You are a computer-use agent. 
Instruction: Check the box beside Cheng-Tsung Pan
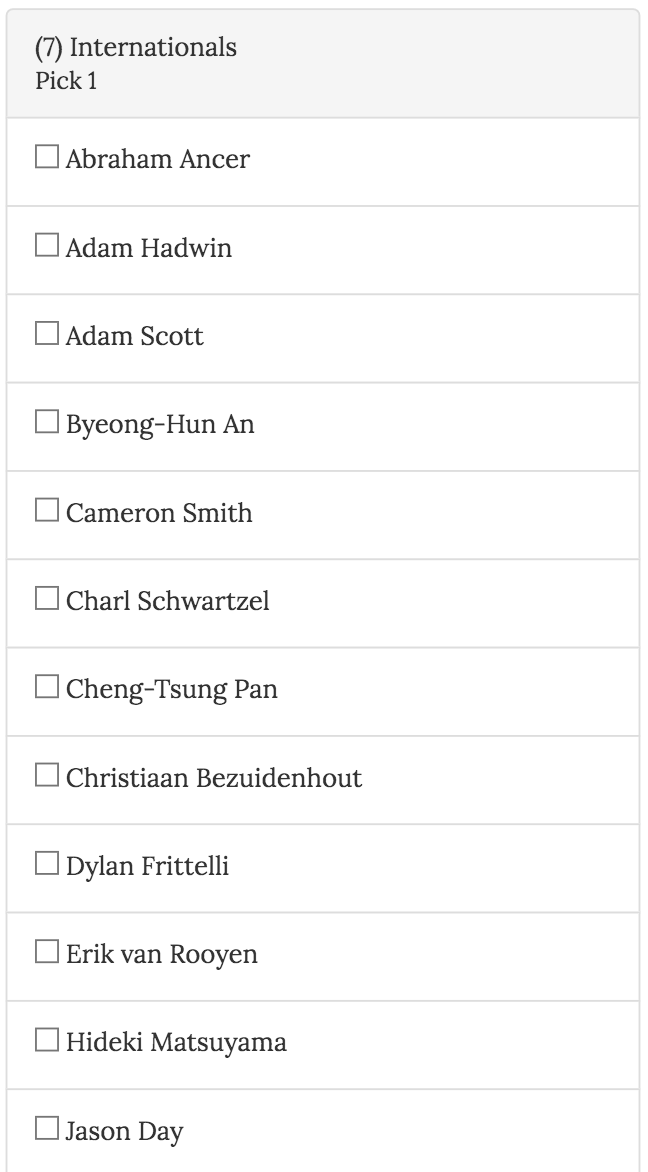[x=47, y=687]
